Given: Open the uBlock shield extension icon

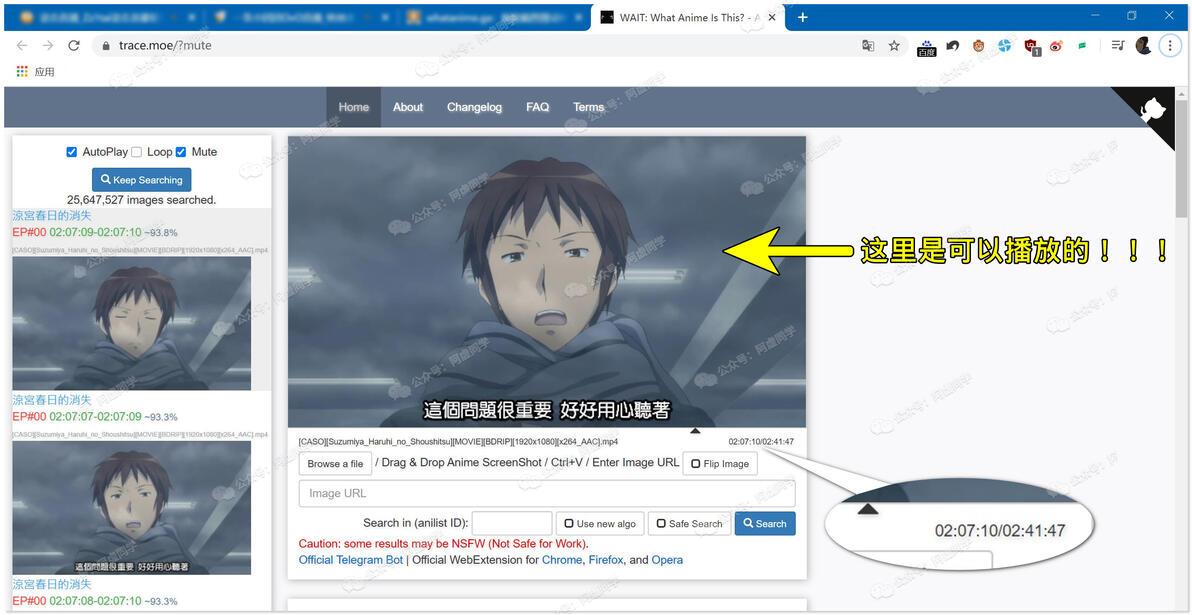Looking at the screenshot, I should click(x=1031, y=47).
